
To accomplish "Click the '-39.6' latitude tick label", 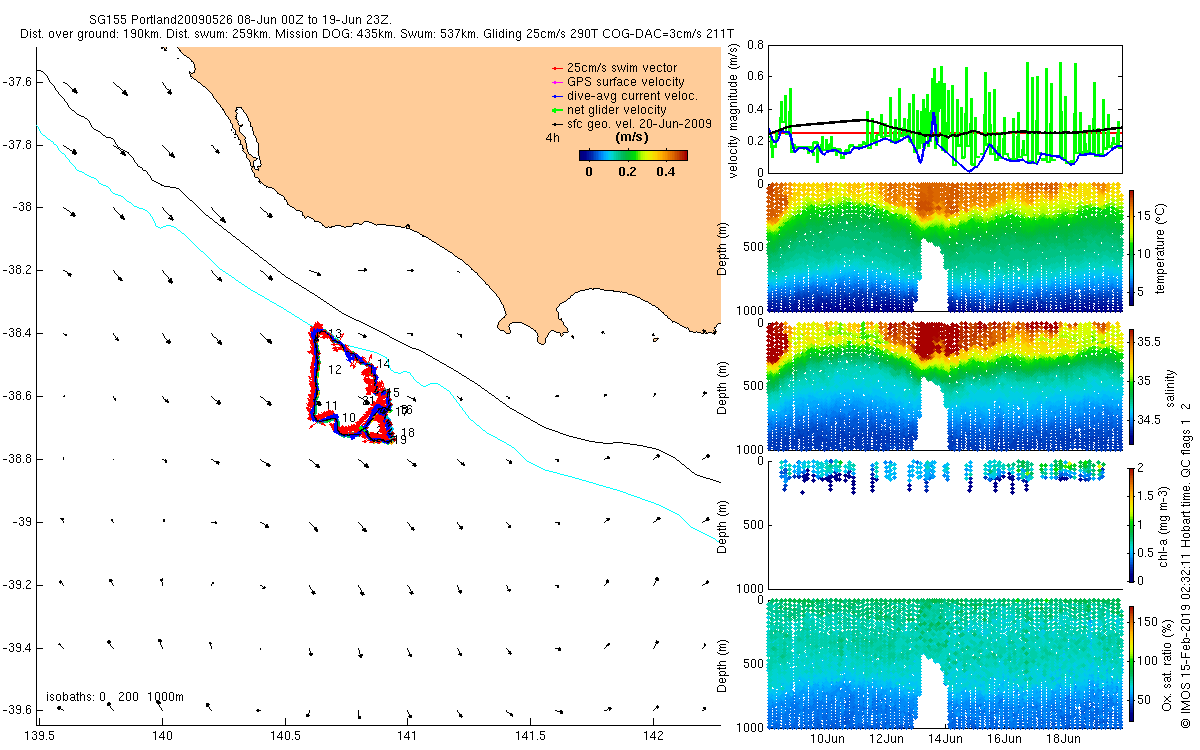I will pos(17,710).
